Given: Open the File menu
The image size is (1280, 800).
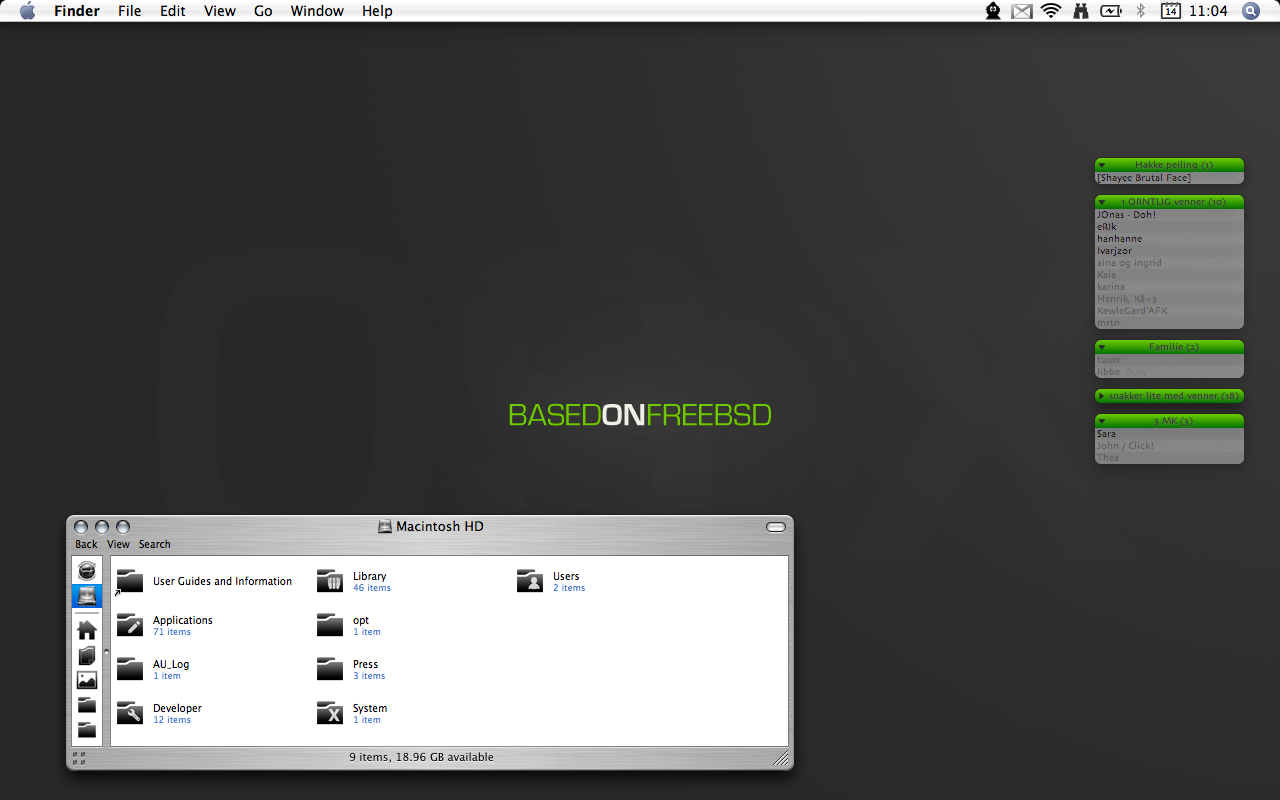Looking at the screenshot, I should click(129, 11).
